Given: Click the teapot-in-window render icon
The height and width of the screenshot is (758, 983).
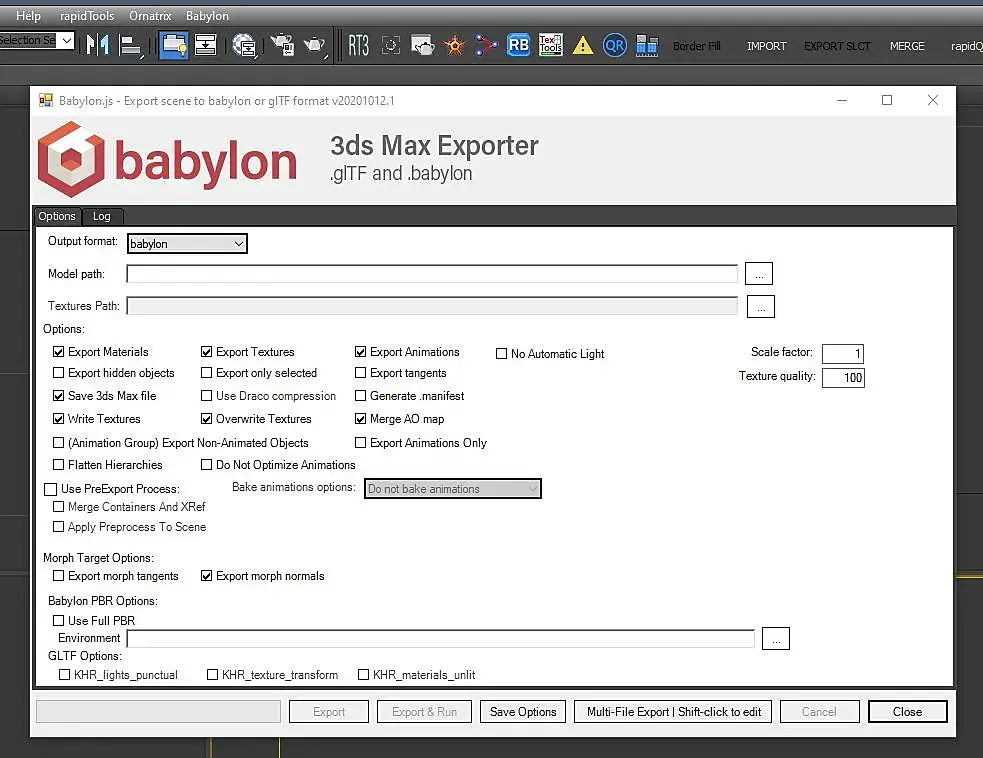Looking at the screenshot, I should tap(423, 45).
